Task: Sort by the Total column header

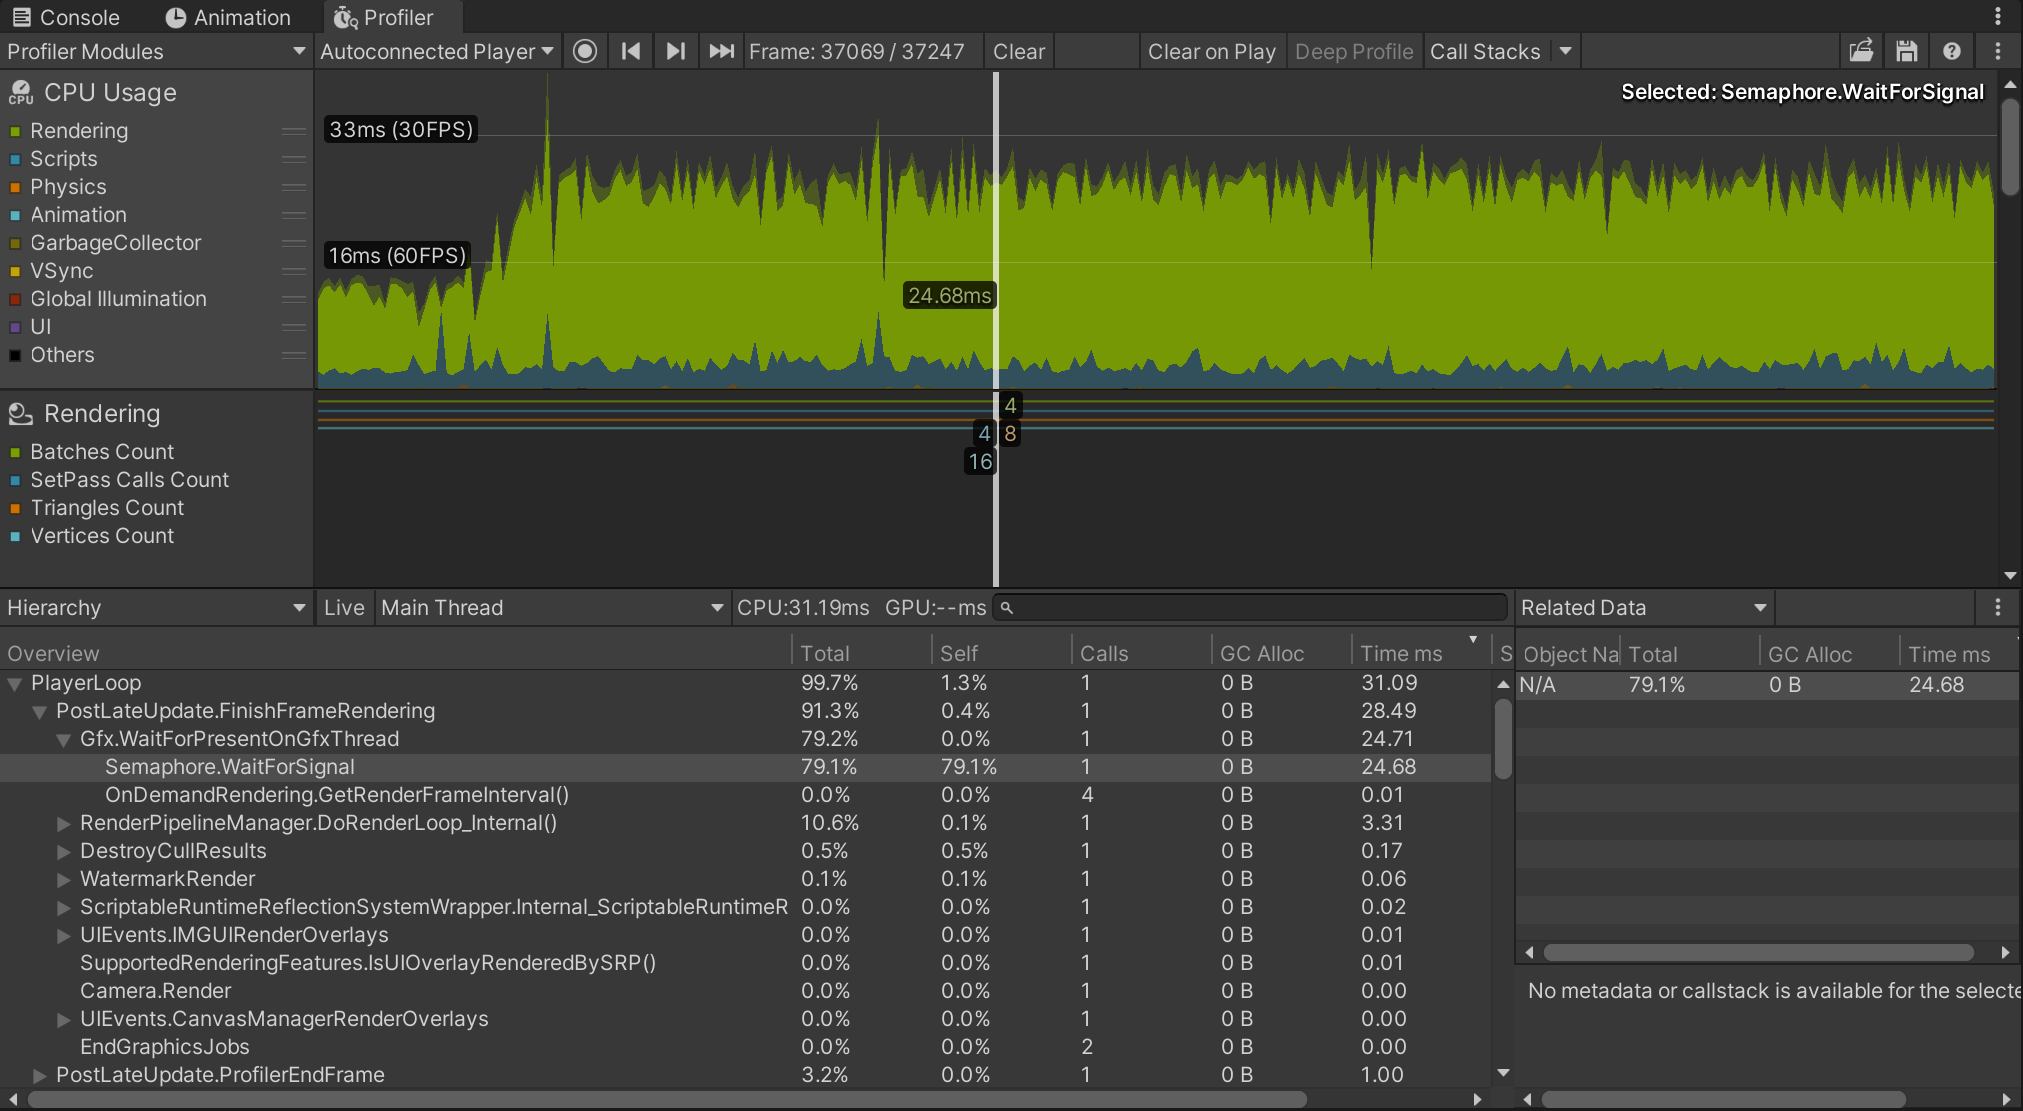Action: 861,653
